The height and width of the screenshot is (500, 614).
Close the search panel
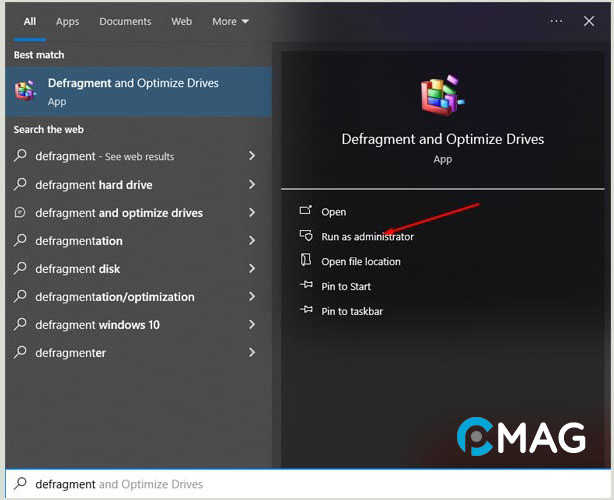point(589,21)
